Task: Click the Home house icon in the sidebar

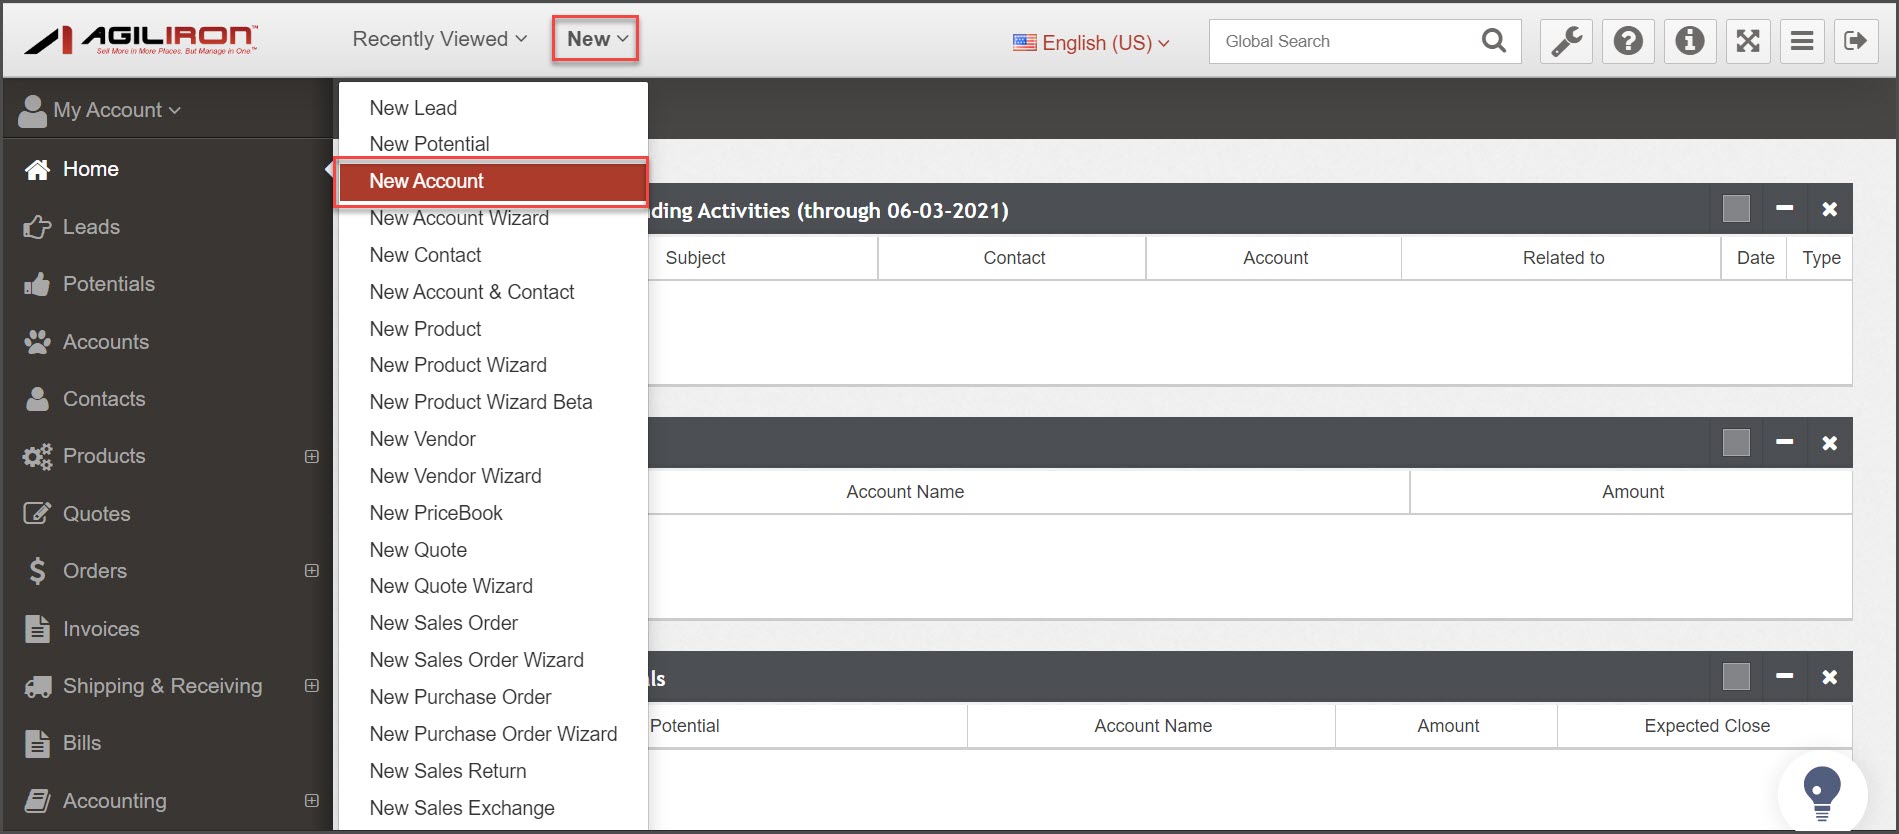Action: 37,170
